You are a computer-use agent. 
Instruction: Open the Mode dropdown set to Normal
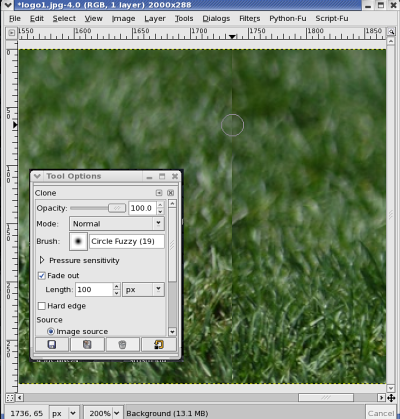pos(117,224)
